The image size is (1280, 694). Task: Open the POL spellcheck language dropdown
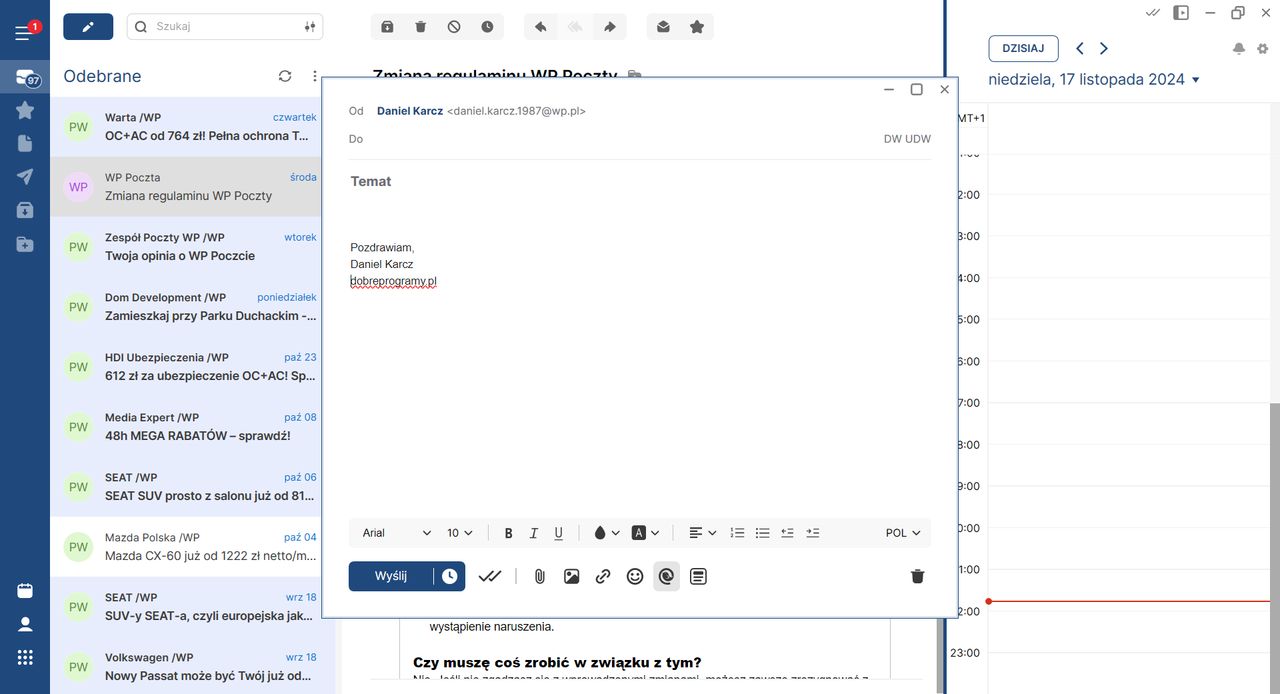[903, 533]
